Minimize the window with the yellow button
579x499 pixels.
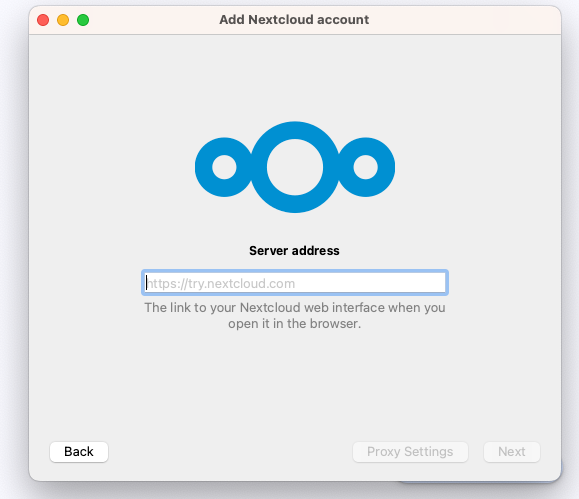pos(63,20)
